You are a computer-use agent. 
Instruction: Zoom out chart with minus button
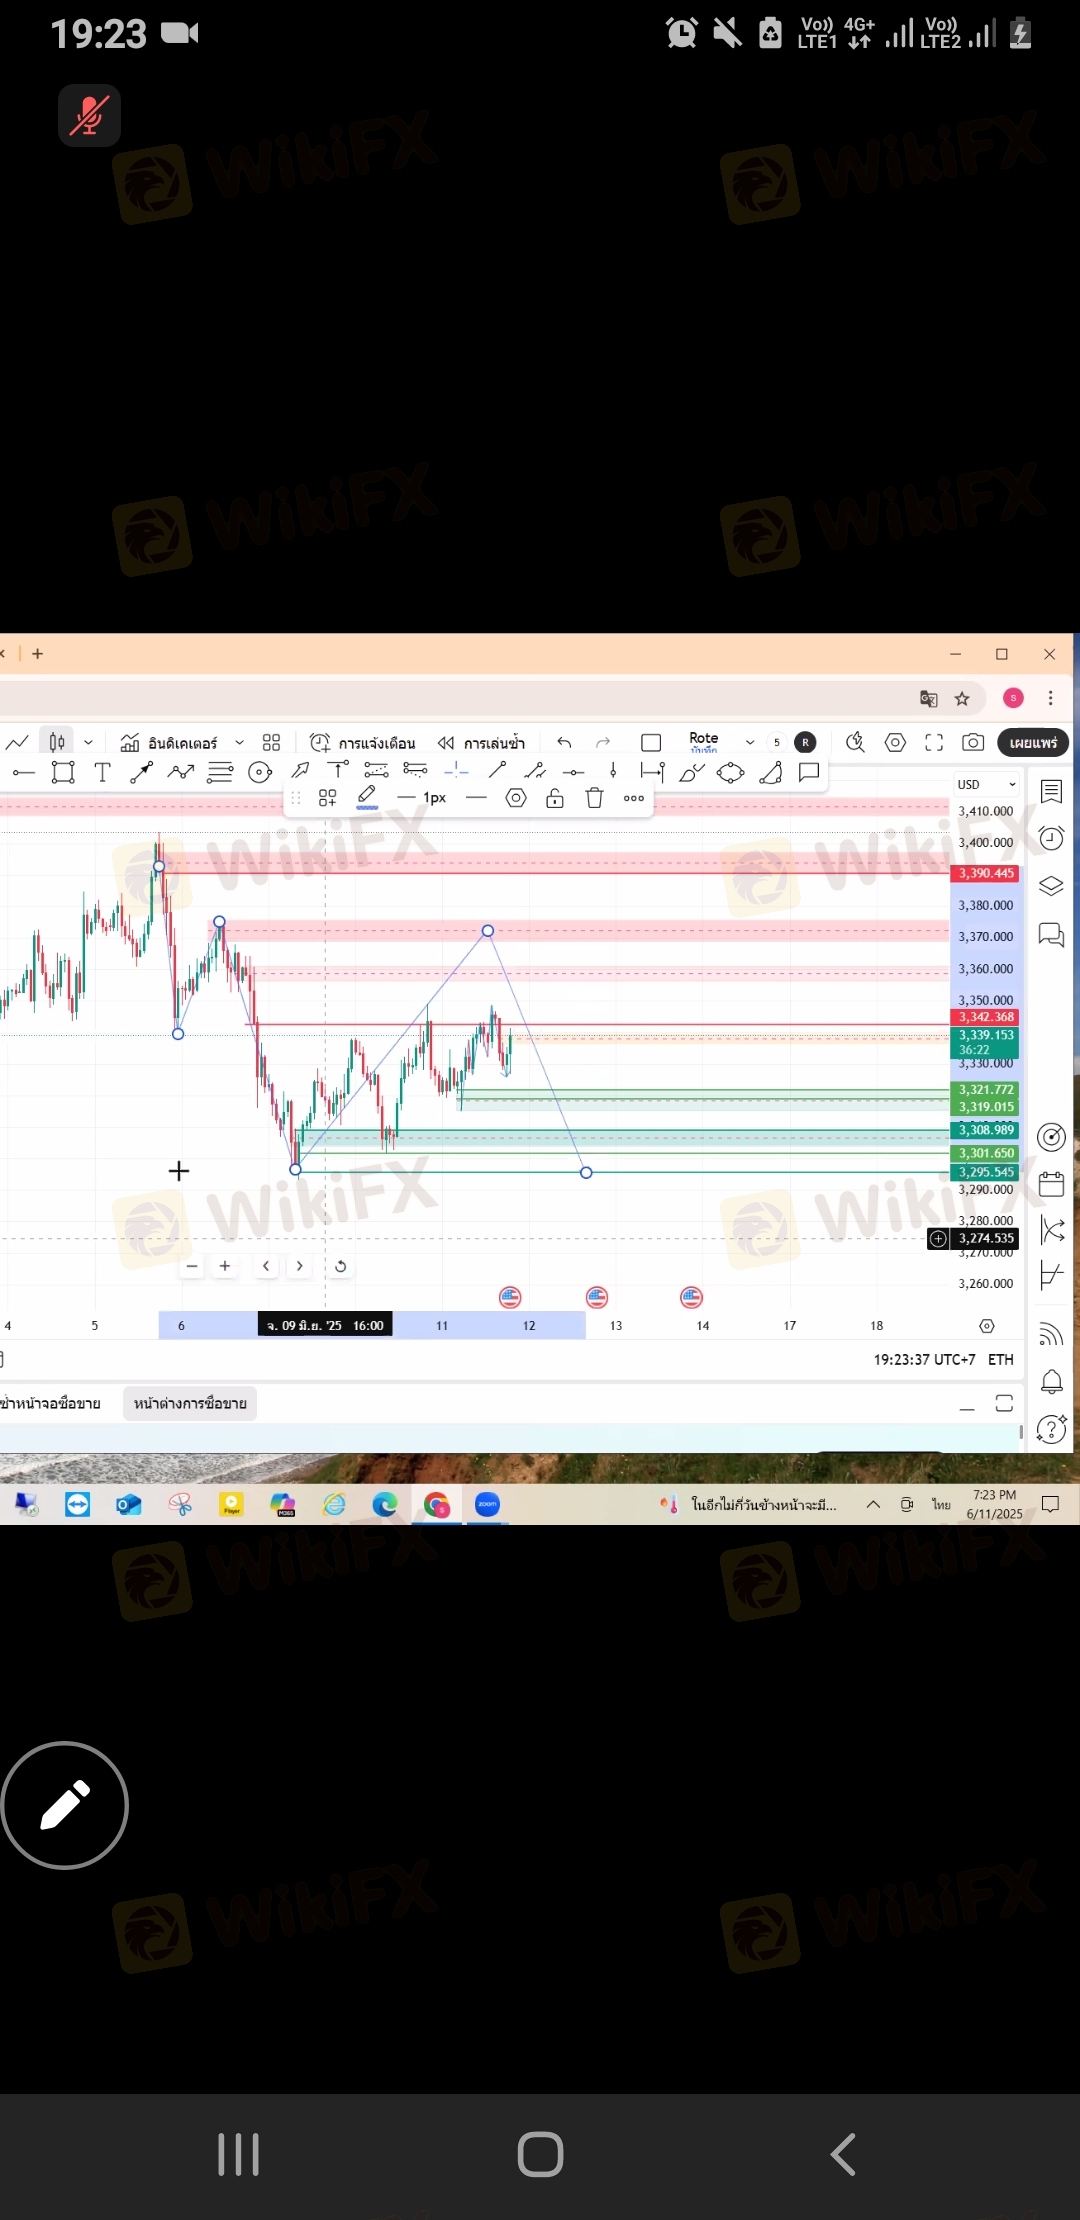192,1266
